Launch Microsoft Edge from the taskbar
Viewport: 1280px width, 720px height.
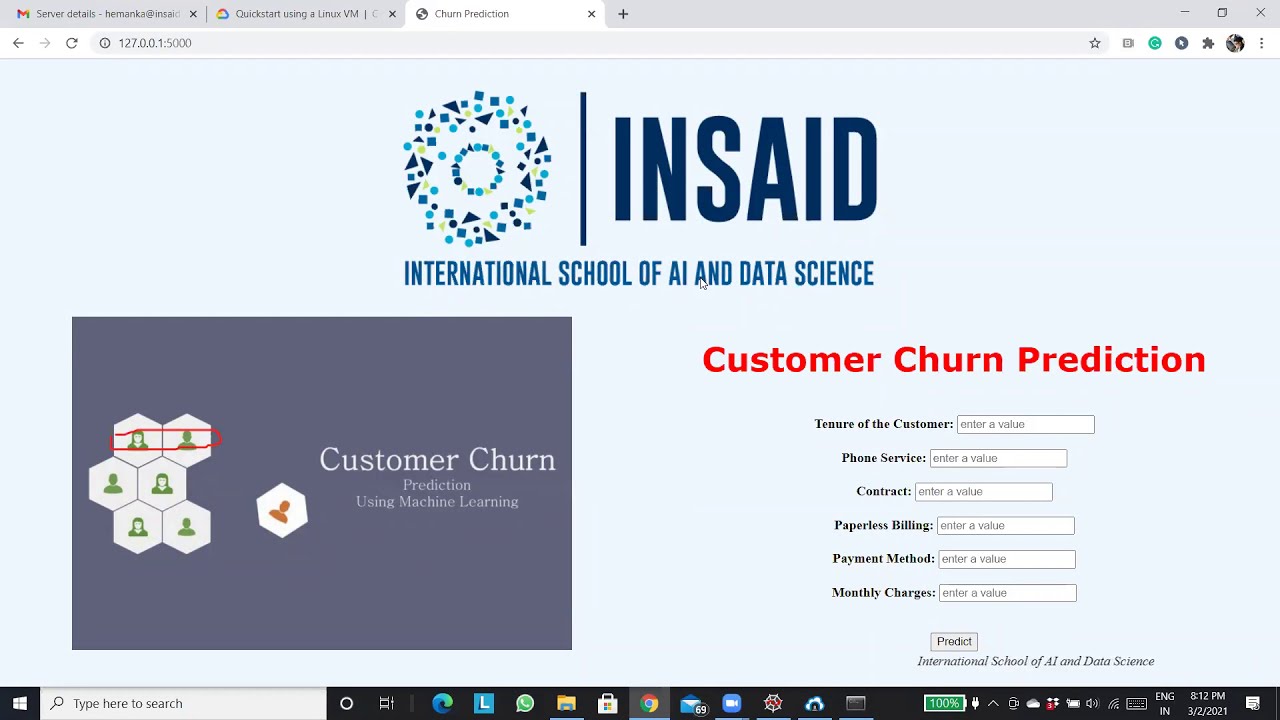[x=442, y=703]
